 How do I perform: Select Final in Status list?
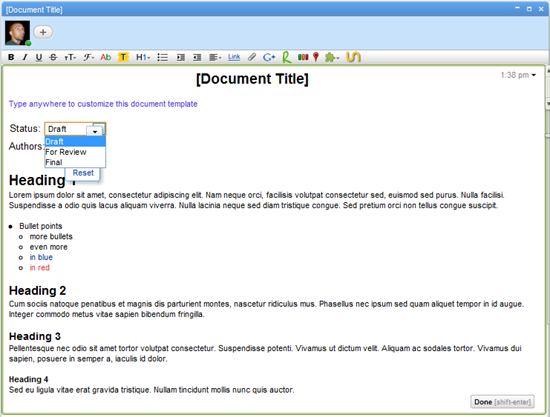pos(75,162)
